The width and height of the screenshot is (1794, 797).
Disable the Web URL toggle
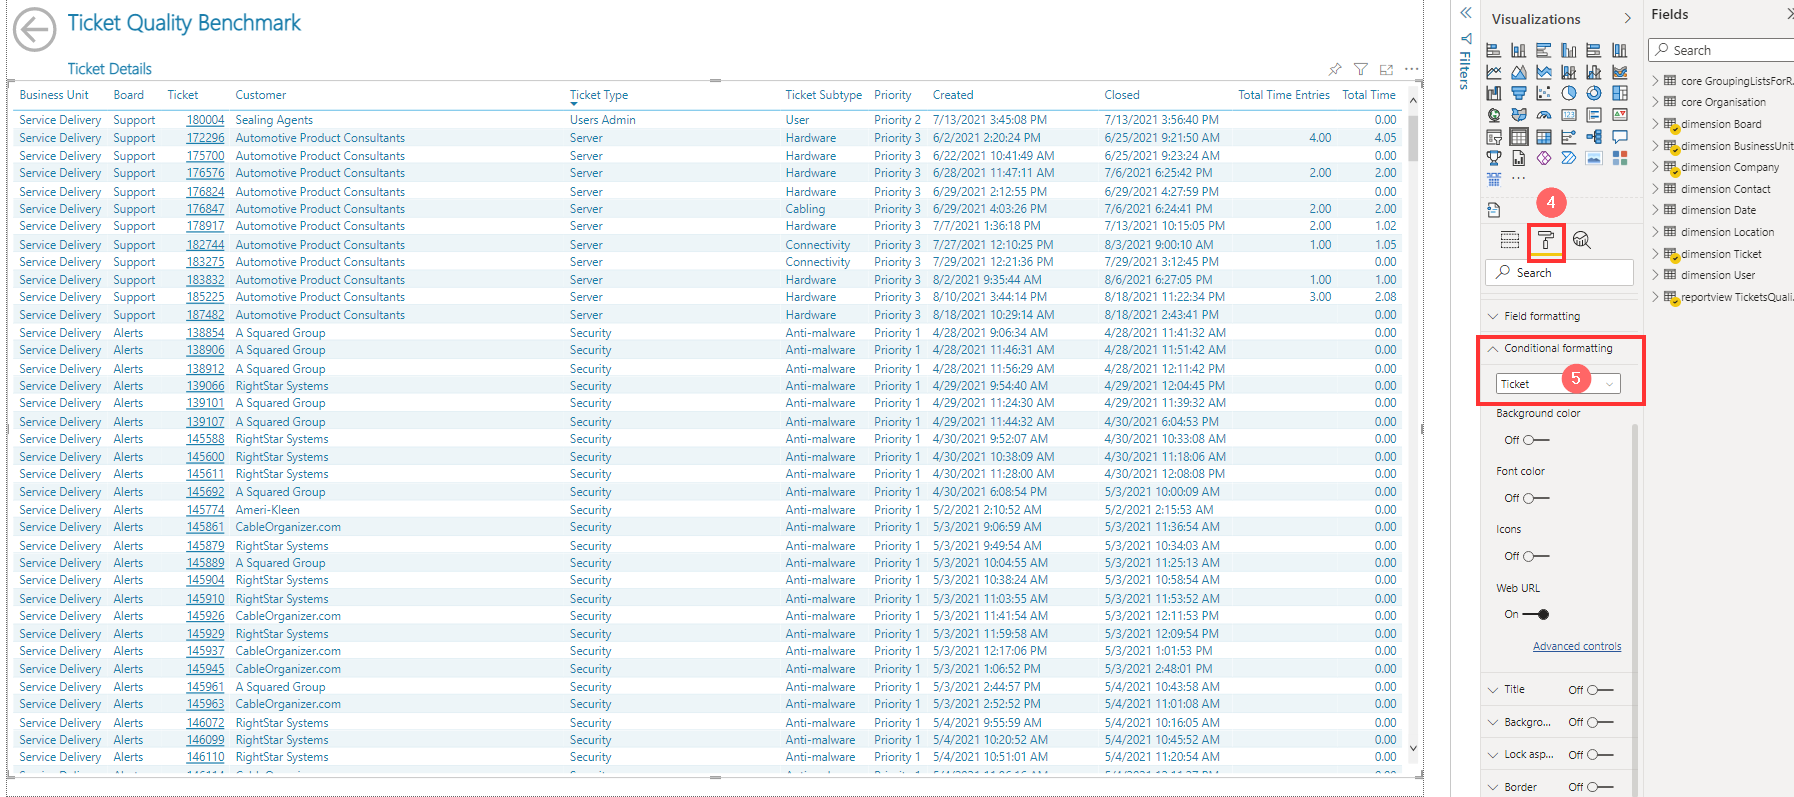(1535, 615)
